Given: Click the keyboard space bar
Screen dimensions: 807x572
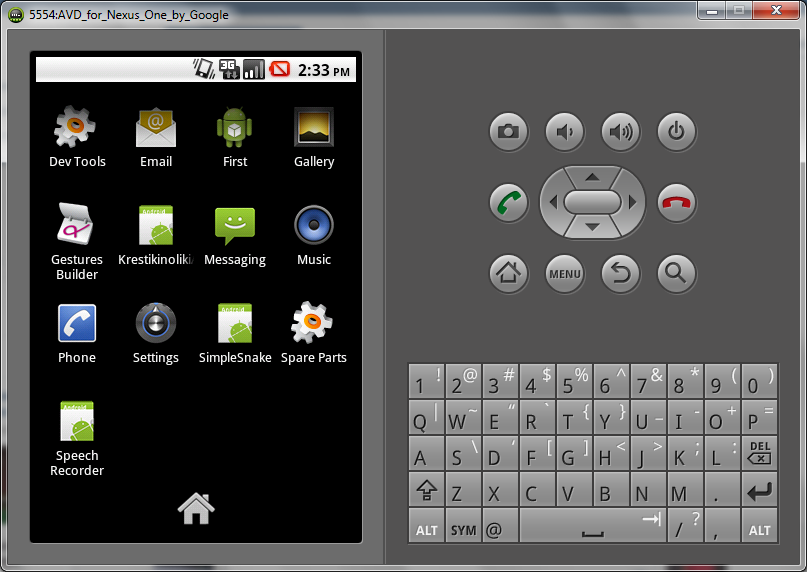Looking at the screenshot, I should pyautogui.click(x=593, y=526).
